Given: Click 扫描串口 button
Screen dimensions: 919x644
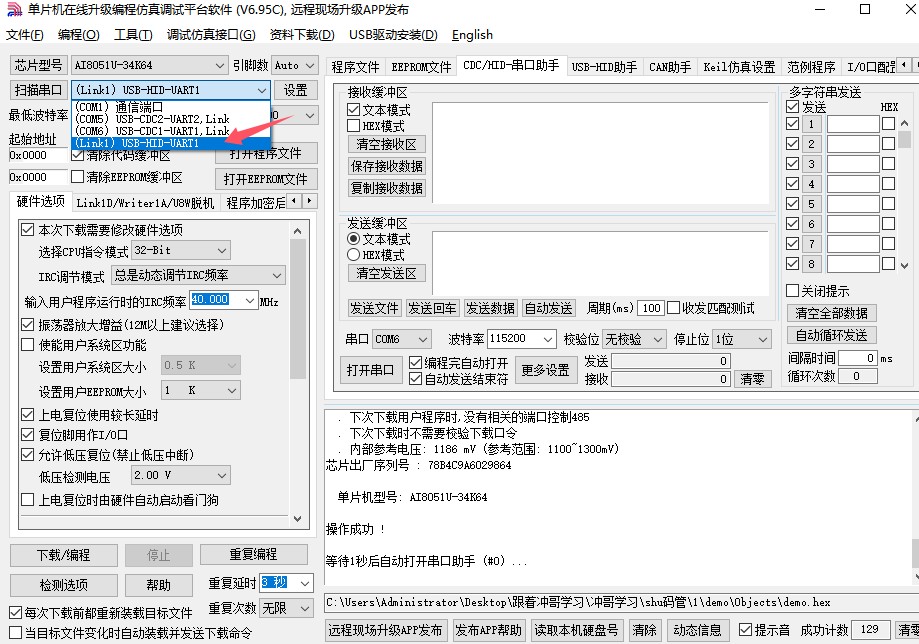Looking at the screenshot, I should click(38, 90).
